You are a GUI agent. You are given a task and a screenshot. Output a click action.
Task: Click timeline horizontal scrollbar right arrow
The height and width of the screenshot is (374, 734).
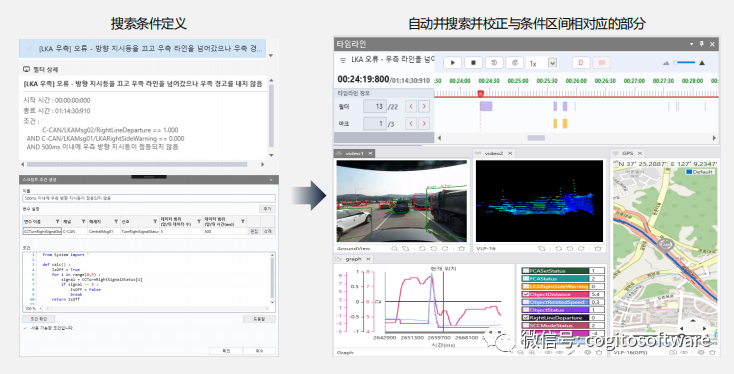[714, 138]
